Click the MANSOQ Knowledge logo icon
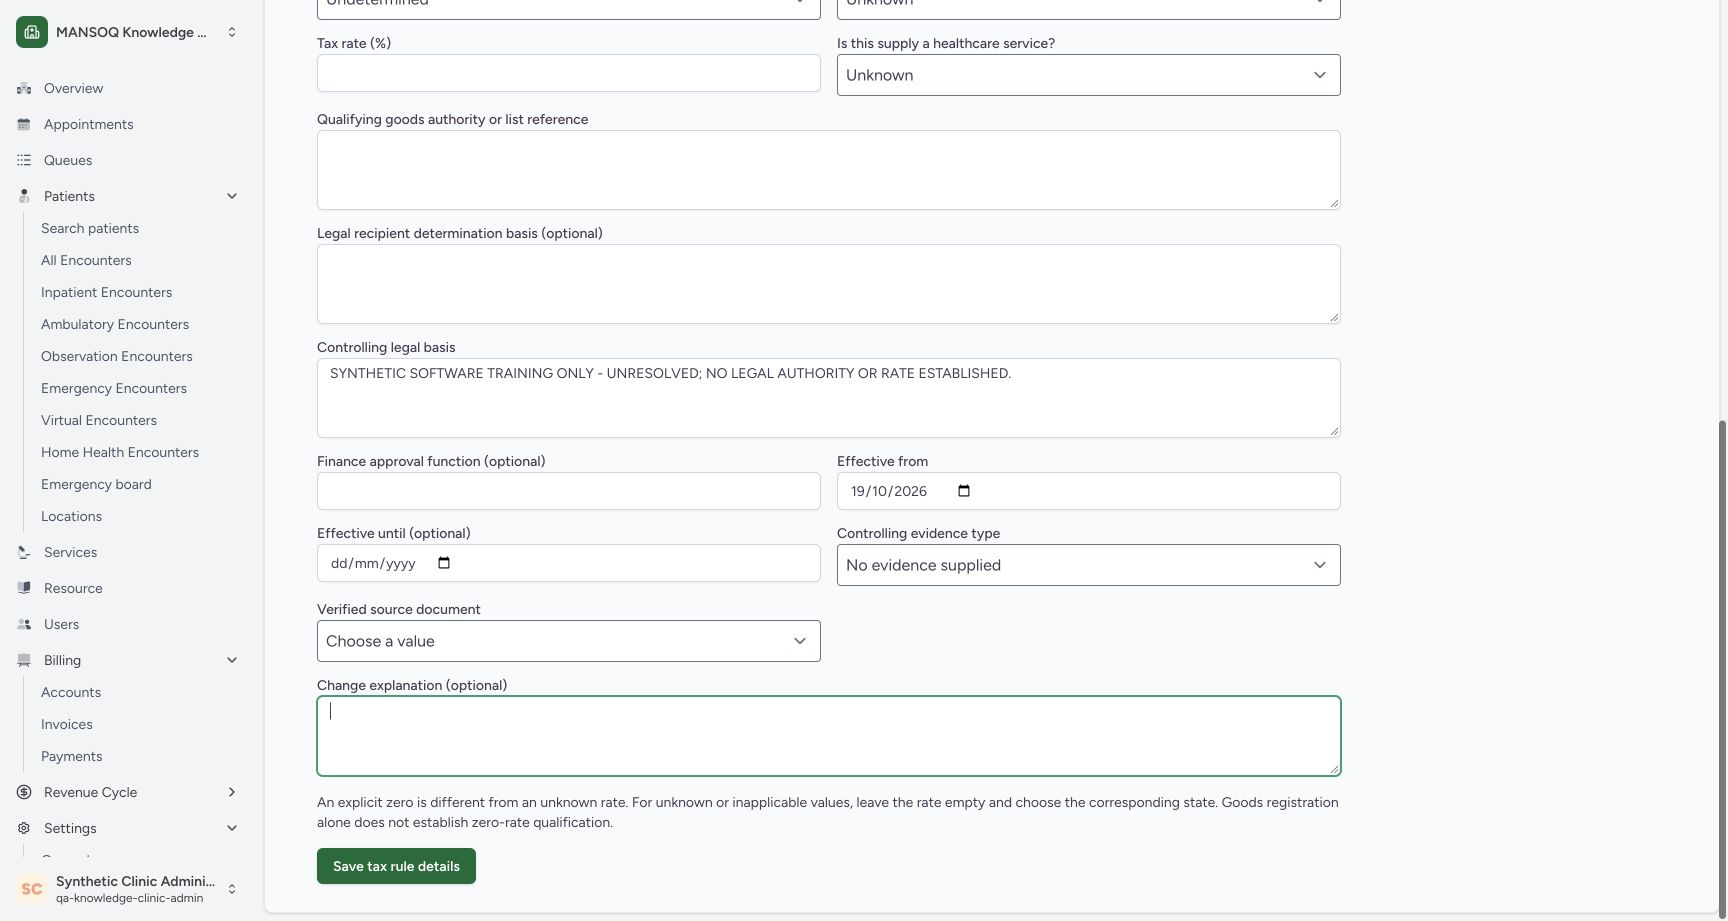 coord(32,32)
